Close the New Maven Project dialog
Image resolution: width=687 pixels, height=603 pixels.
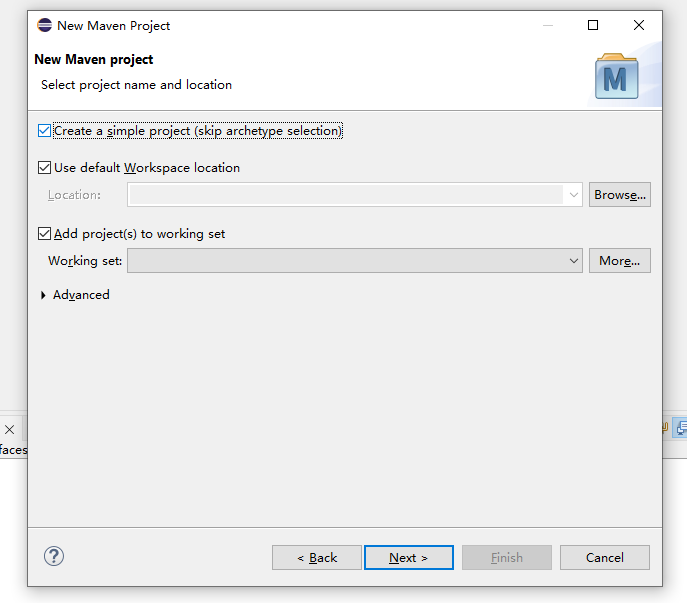pos(639,25)
